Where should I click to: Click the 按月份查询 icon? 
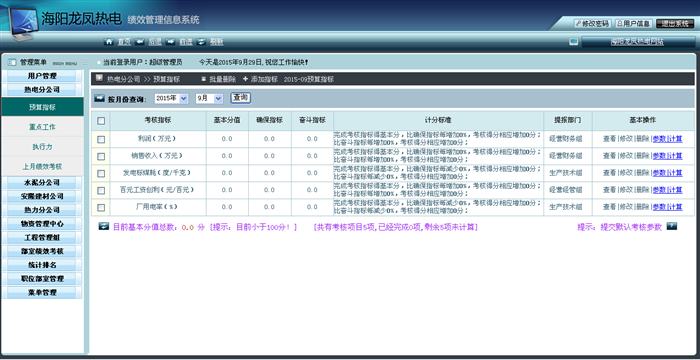pyautogui.click(x=100, y=99)
